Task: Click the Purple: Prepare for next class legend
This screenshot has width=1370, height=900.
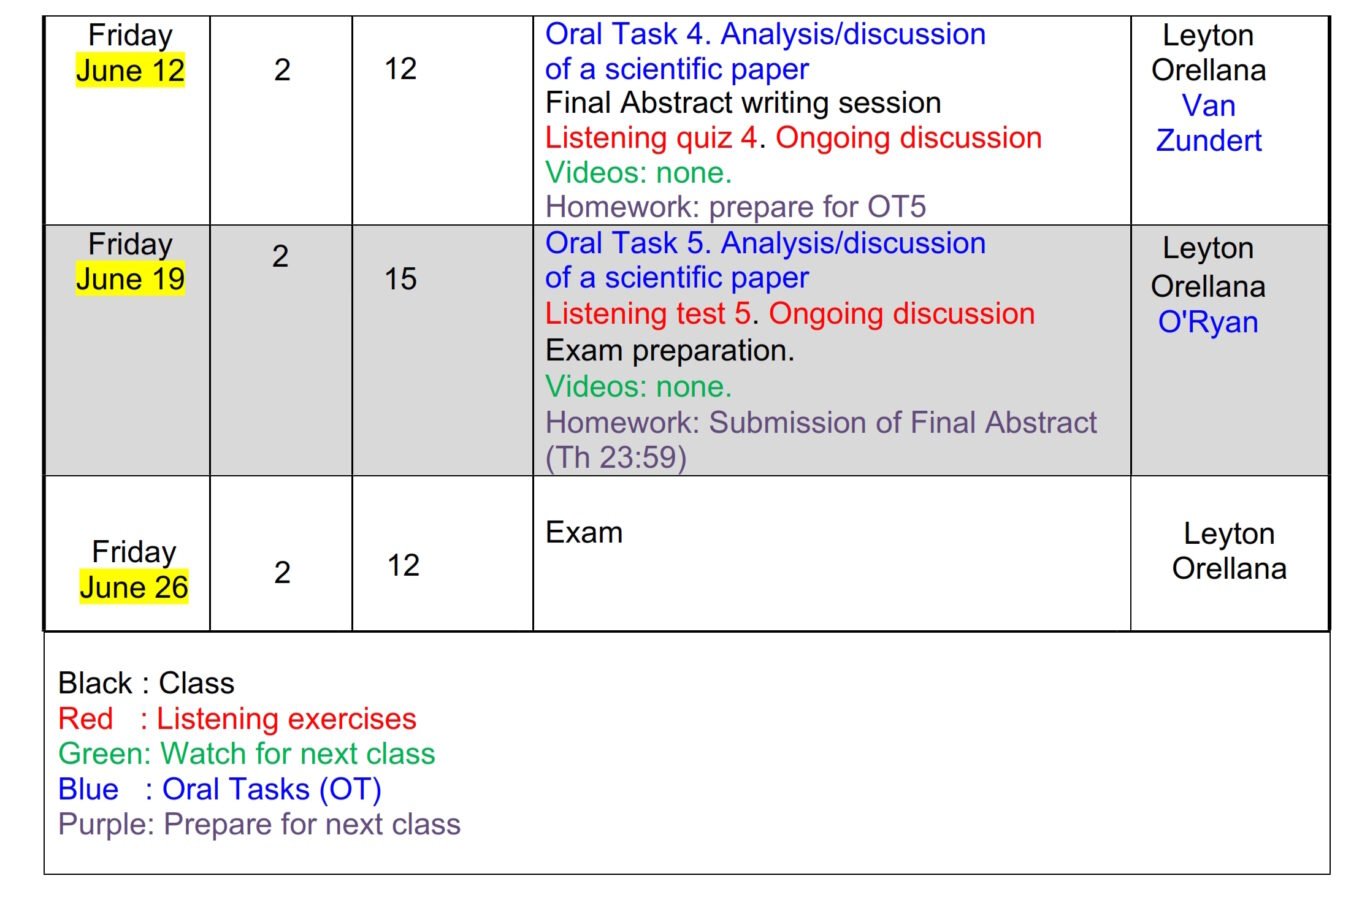Action: tap(259, 824)
